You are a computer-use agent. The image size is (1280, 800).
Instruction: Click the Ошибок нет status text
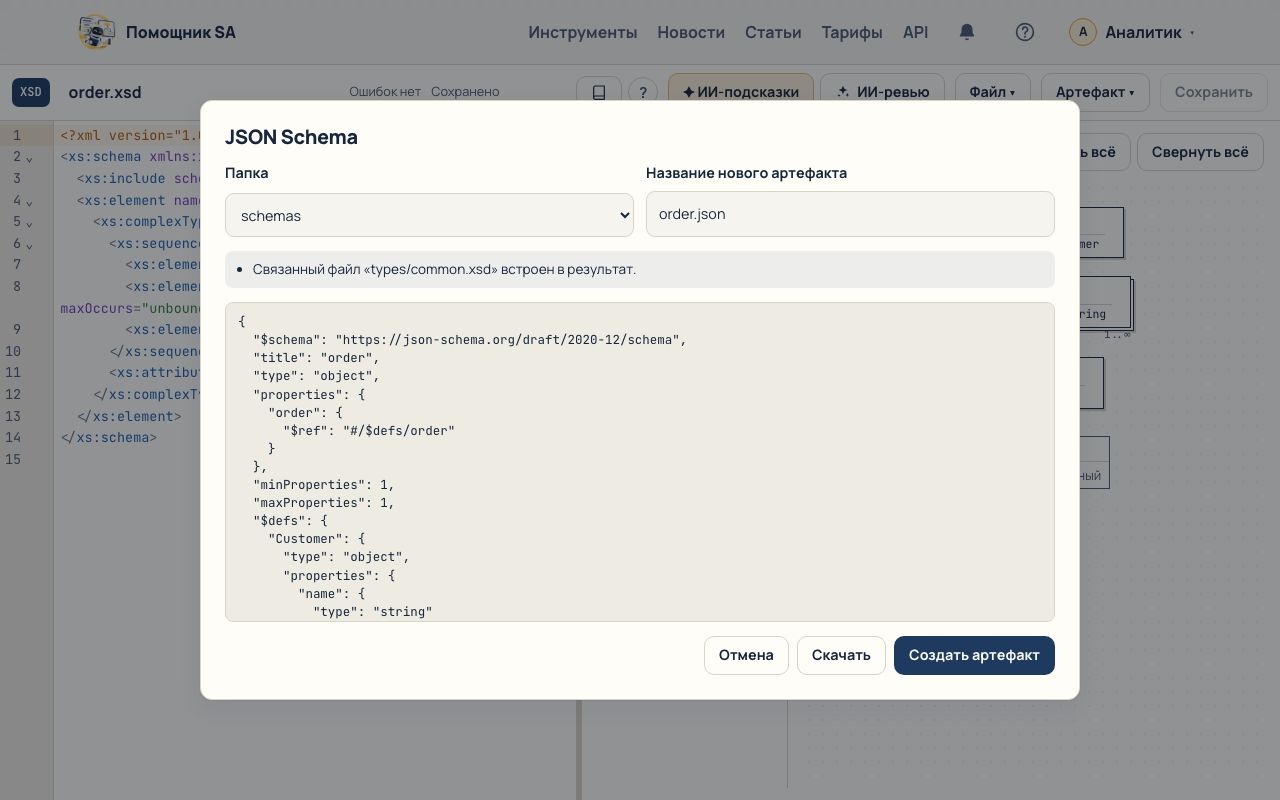point(385,92)
